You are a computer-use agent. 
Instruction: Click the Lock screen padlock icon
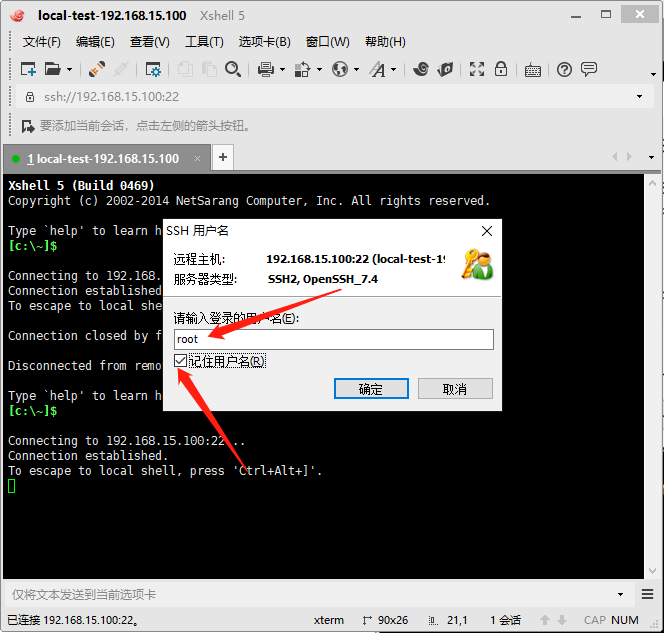(501, 69)
